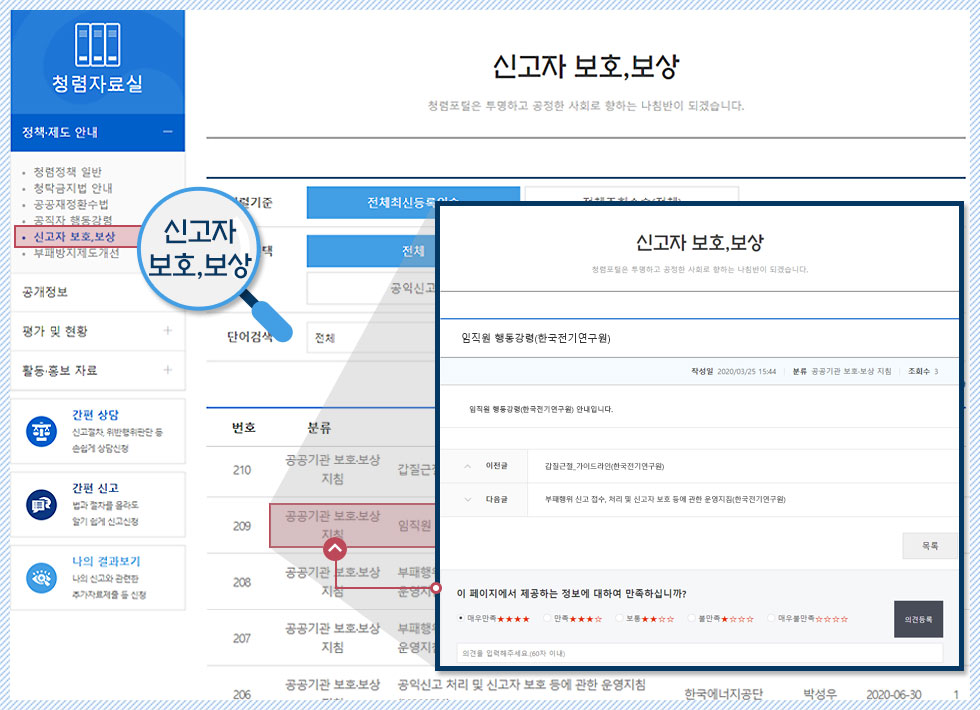
Task: Open the 전체 search type dropdown
Action: pos(371,338)
